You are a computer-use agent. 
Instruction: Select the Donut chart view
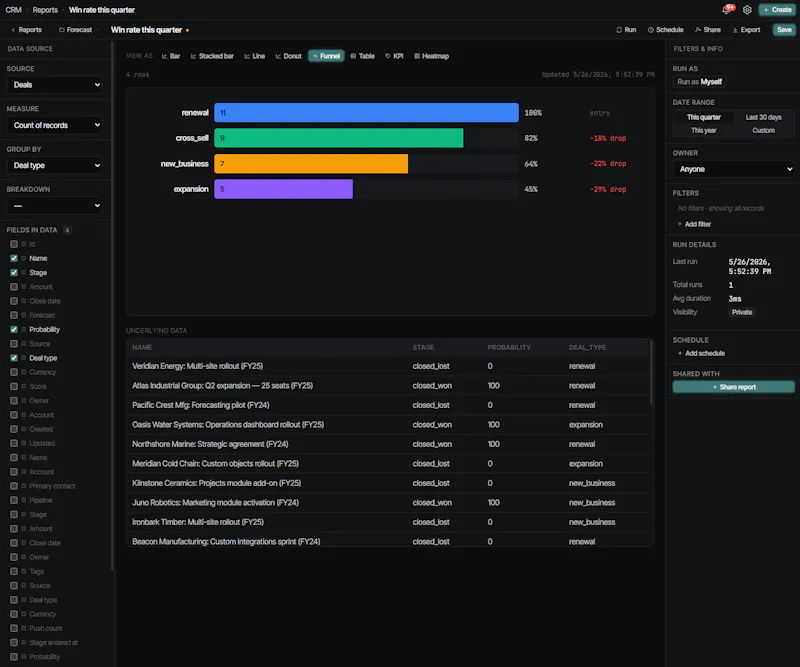289,56
